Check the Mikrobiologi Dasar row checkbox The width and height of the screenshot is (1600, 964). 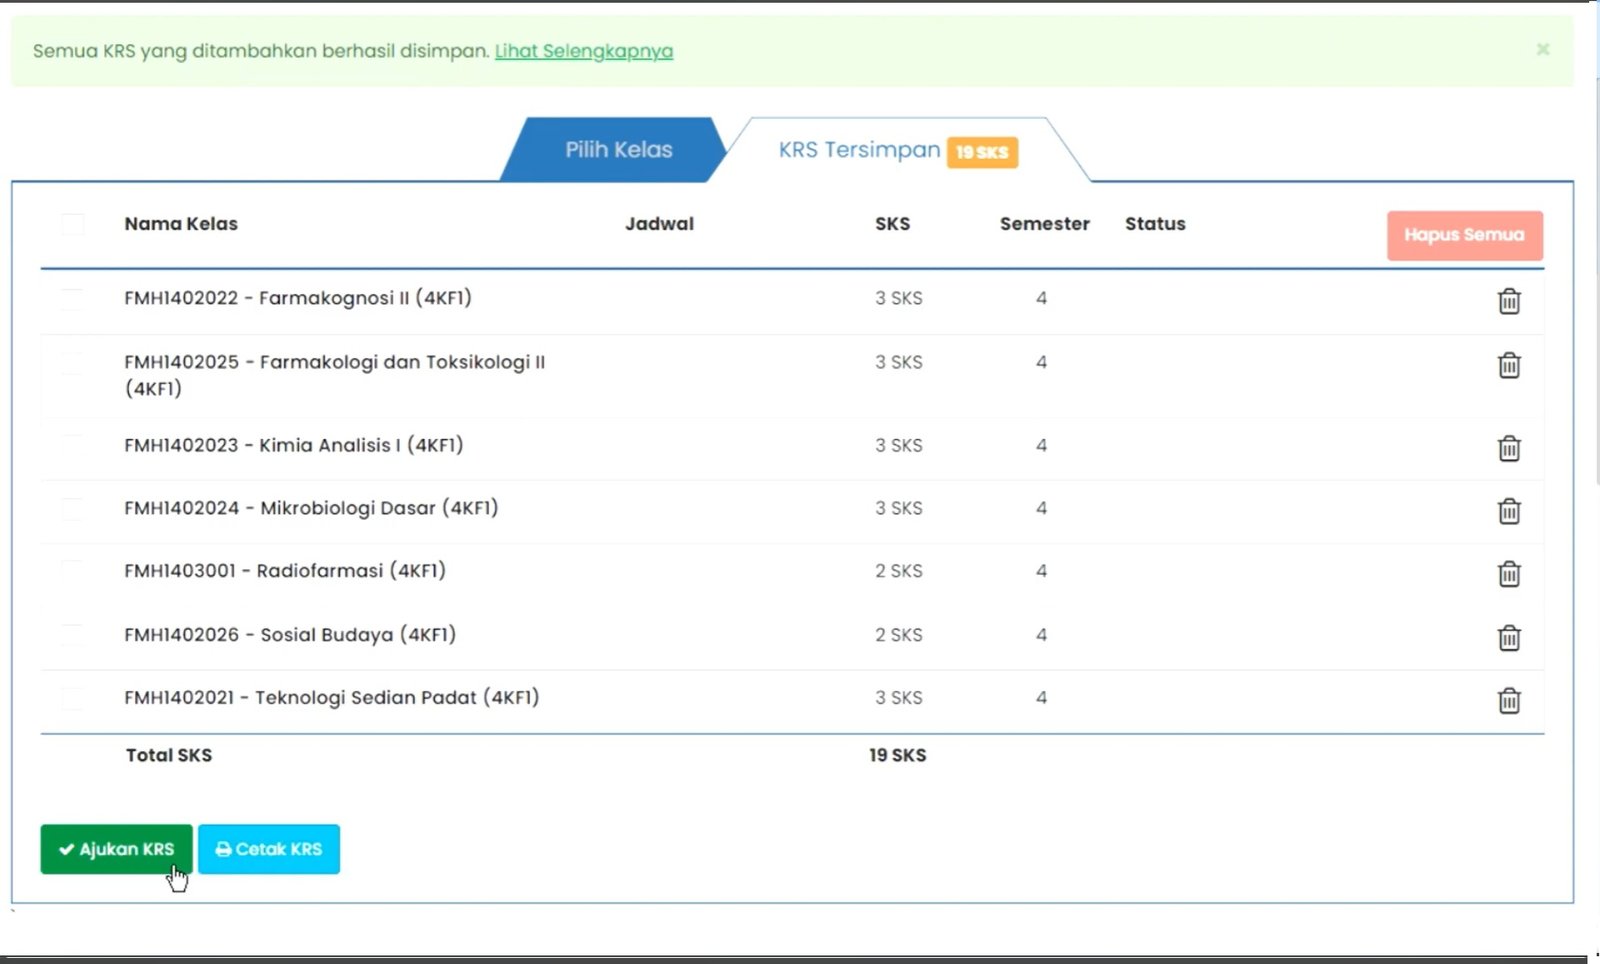click(x=73, y=508)
